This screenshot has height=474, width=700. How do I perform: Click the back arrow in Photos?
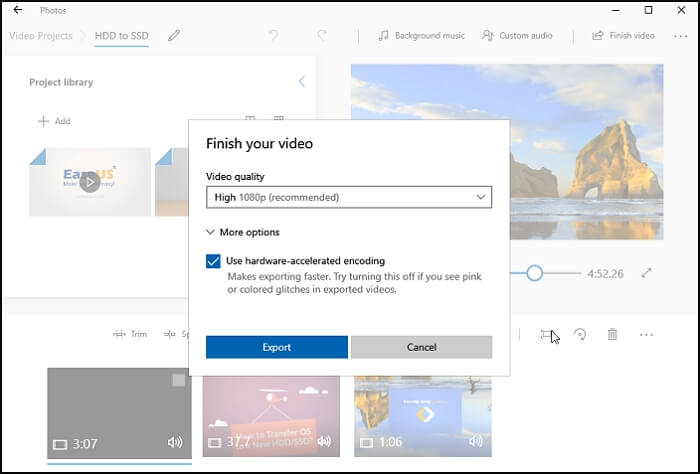coord(16,10)
